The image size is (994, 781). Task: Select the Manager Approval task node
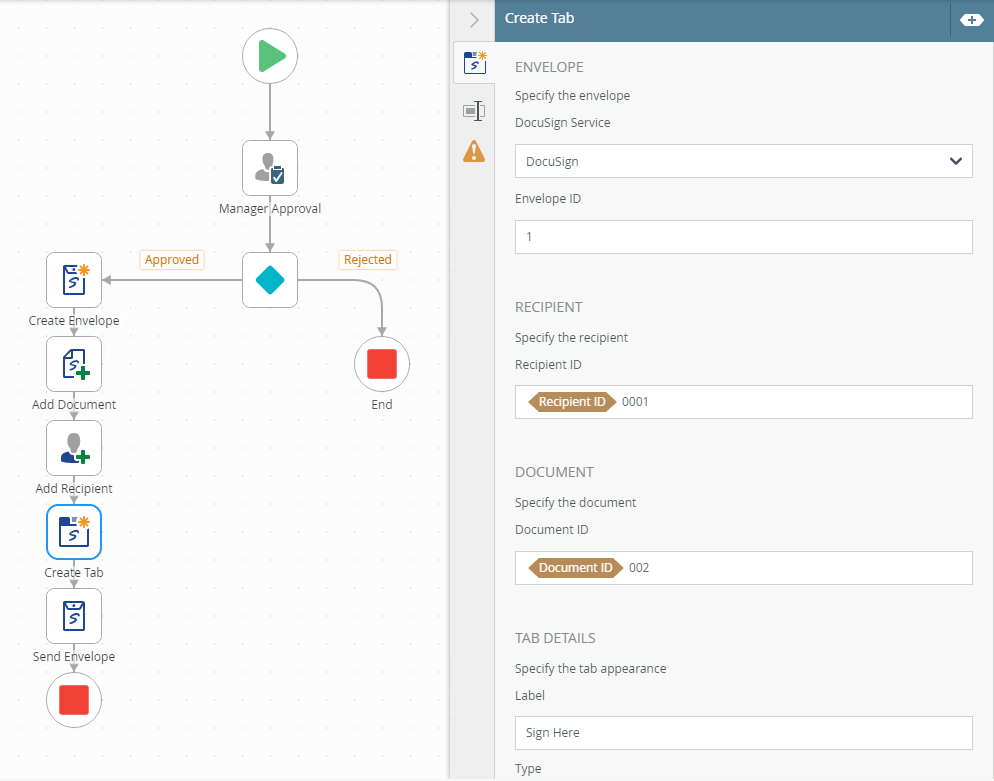[270, 168]
